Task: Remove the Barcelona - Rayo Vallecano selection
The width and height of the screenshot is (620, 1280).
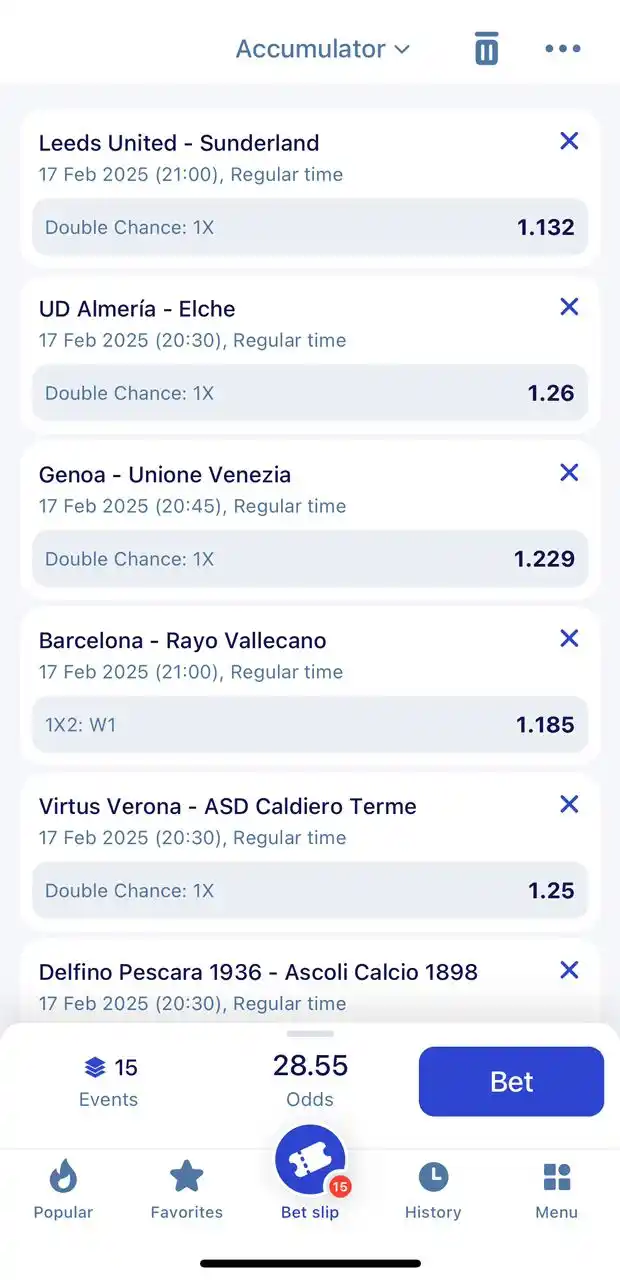Action: [x=569, y=639]
